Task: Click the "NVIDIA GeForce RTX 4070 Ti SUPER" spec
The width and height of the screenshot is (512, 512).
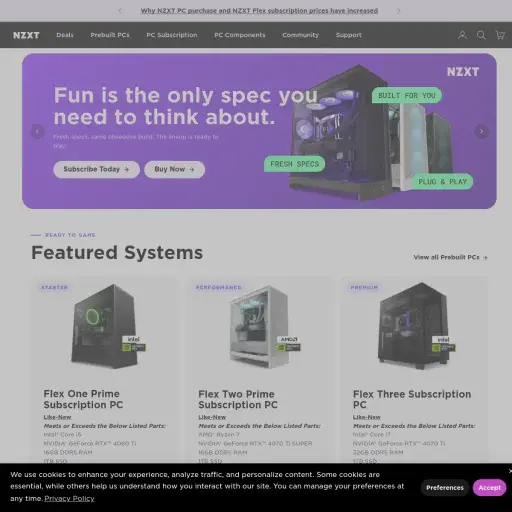Action: point(255,444)
